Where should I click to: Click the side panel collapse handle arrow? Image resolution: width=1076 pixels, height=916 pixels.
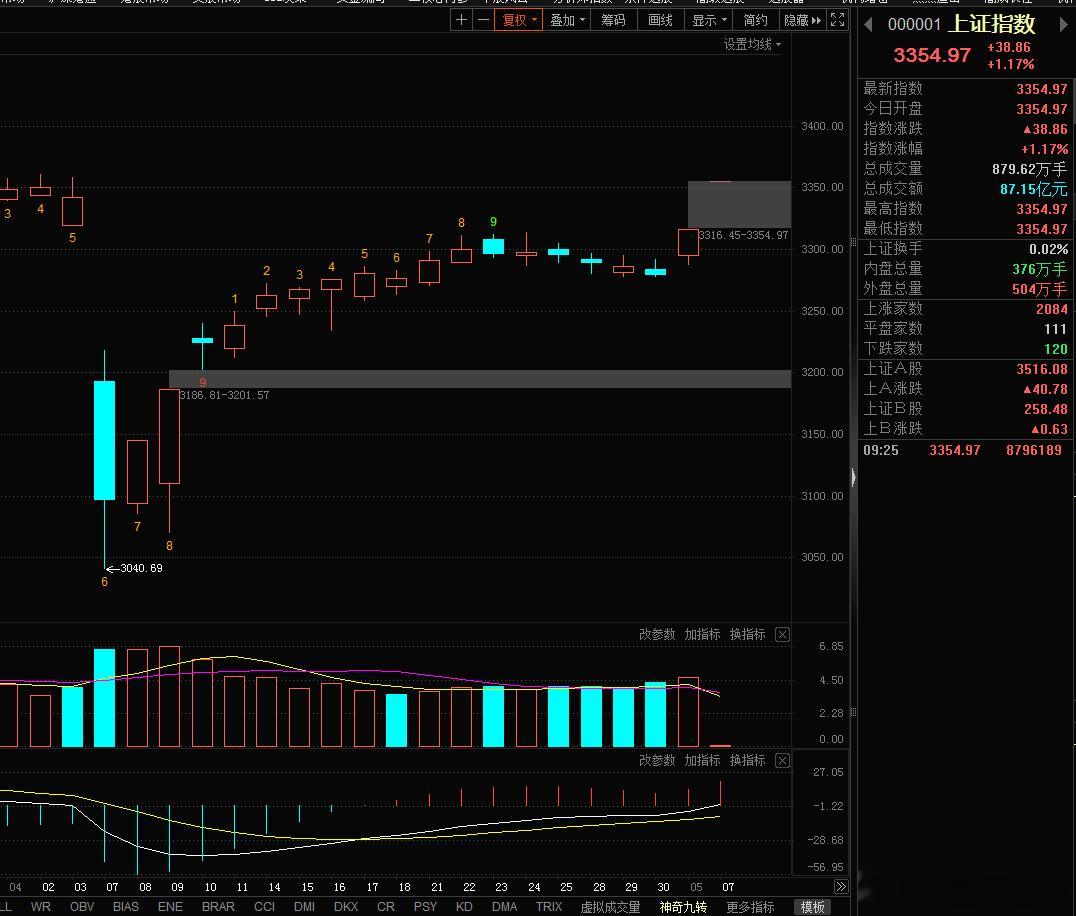tap(853, 477)
